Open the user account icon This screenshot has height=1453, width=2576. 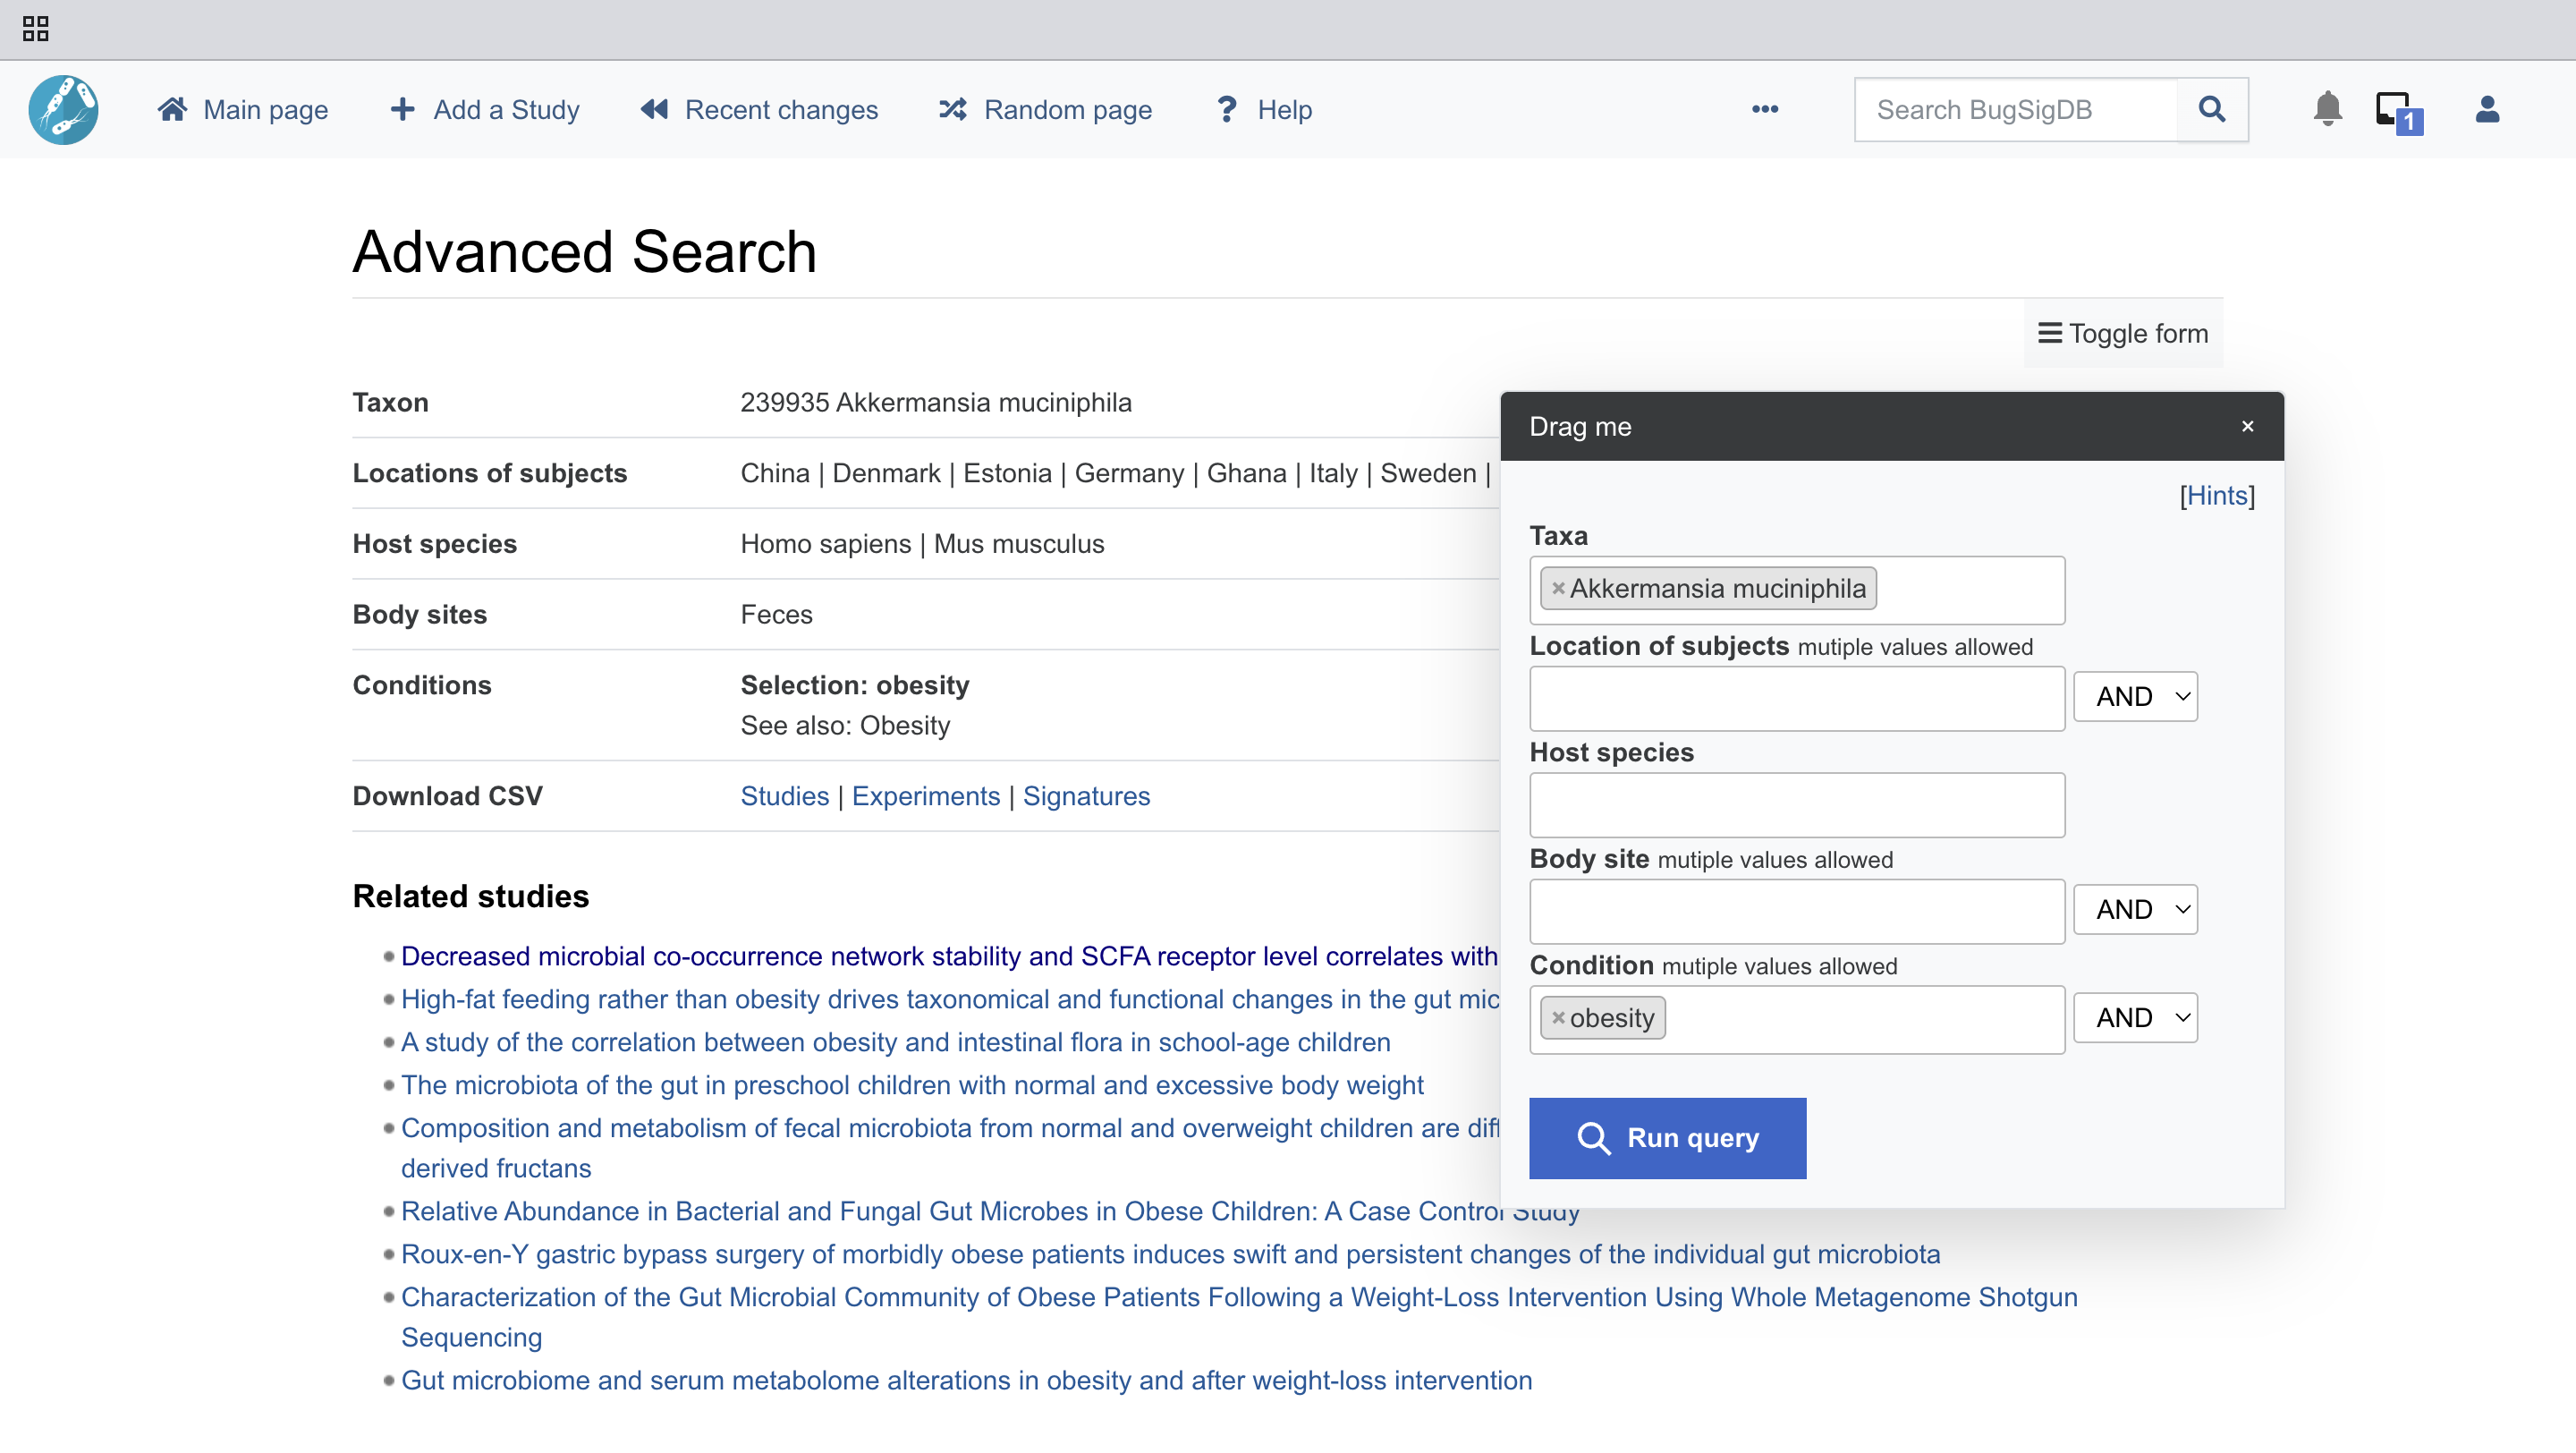2487,109
